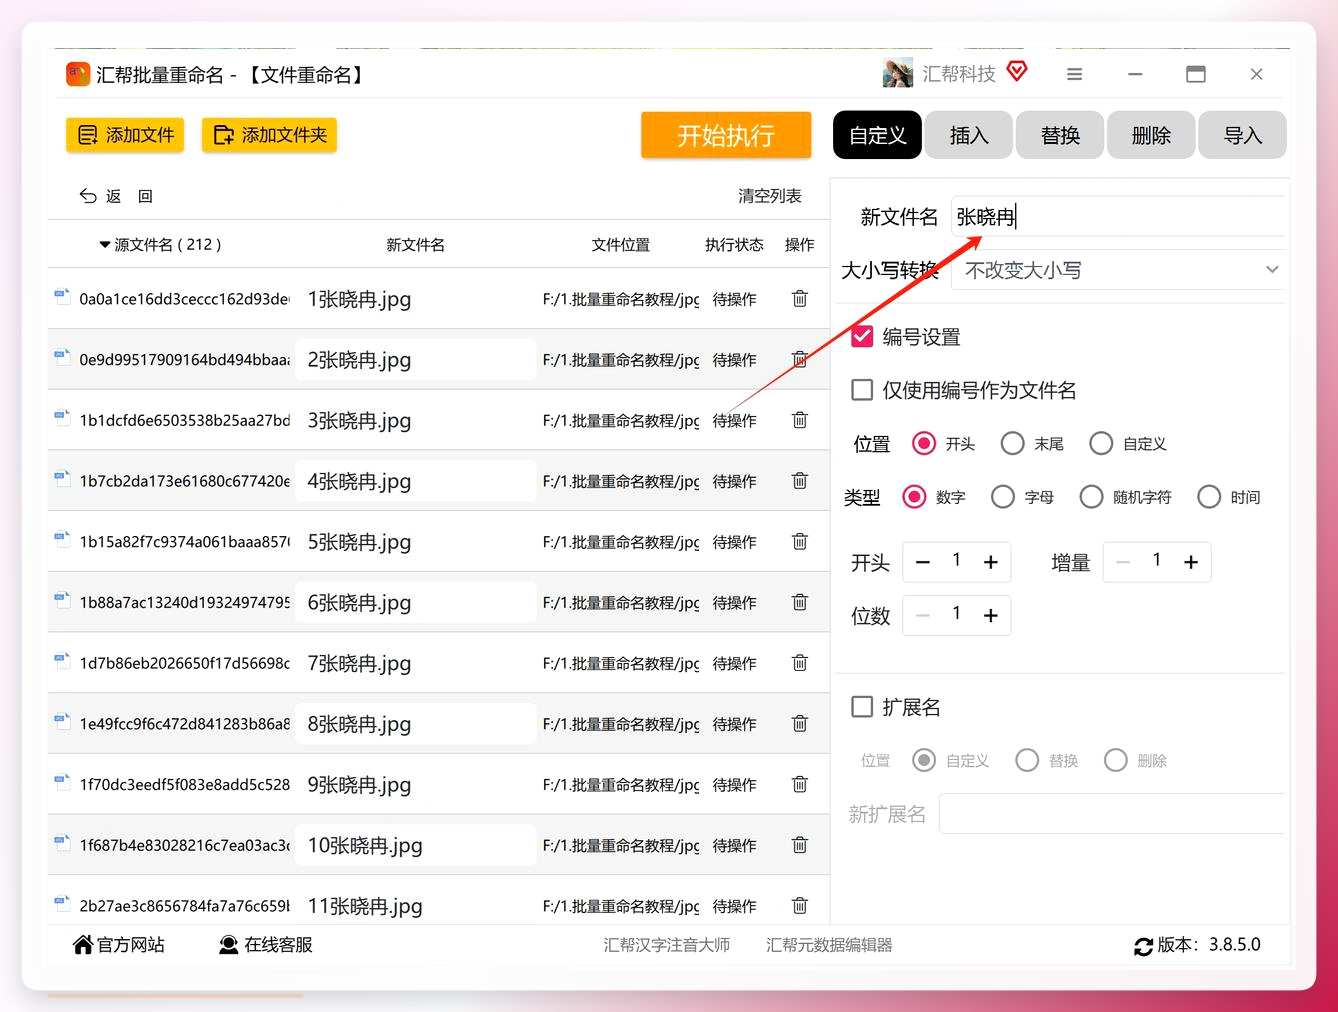Click the 汇帮科技 user avatar
Image resolution: width=1338 pixels, height=1012 pixels.
[x=898, y=73]
